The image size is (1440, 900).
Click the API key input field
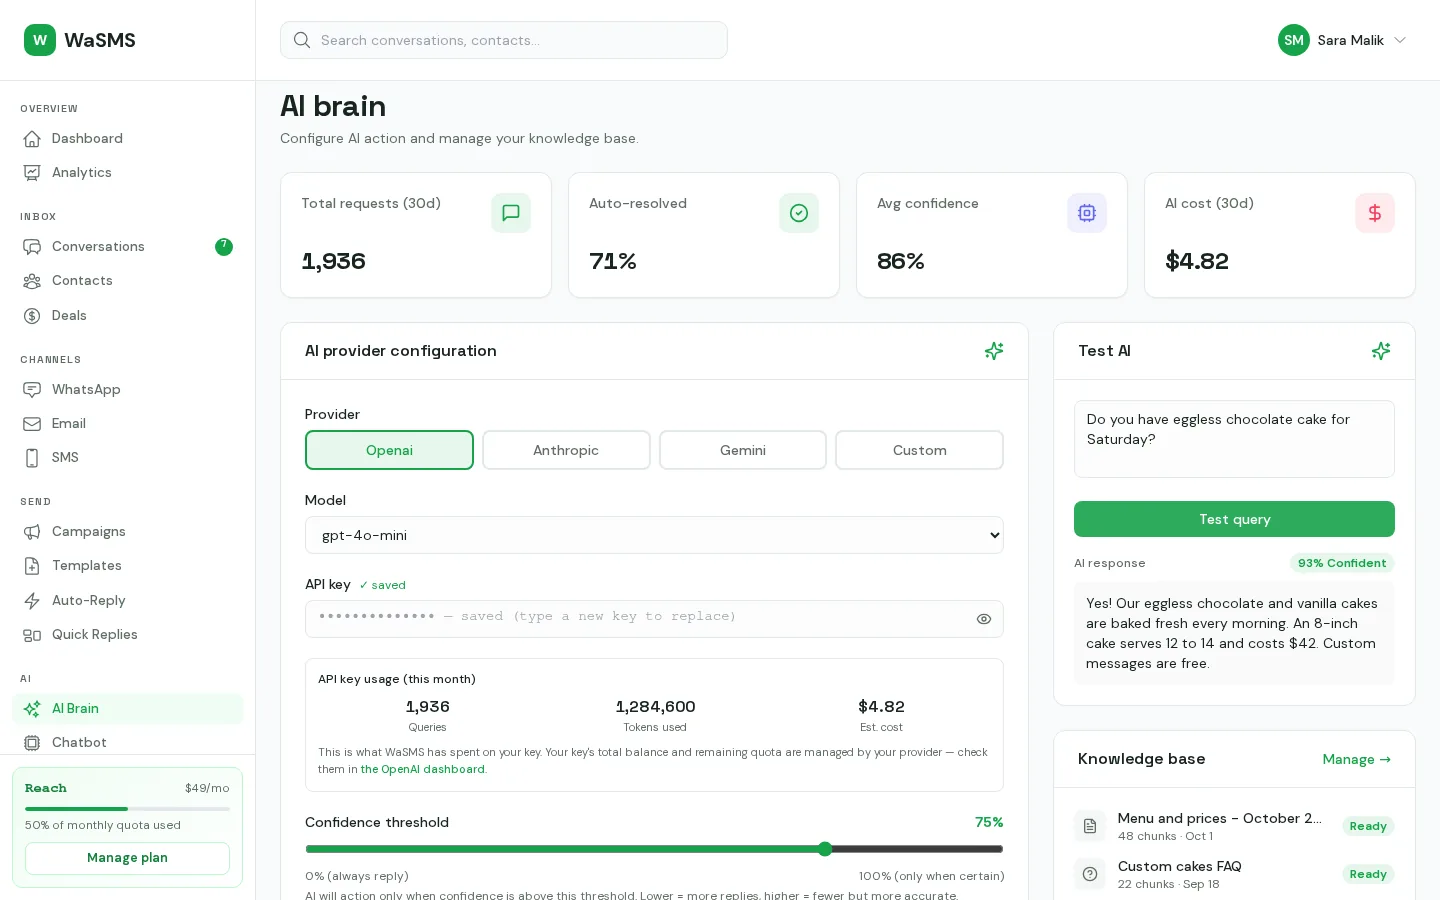pyautogui.click(x=654, y=619)
